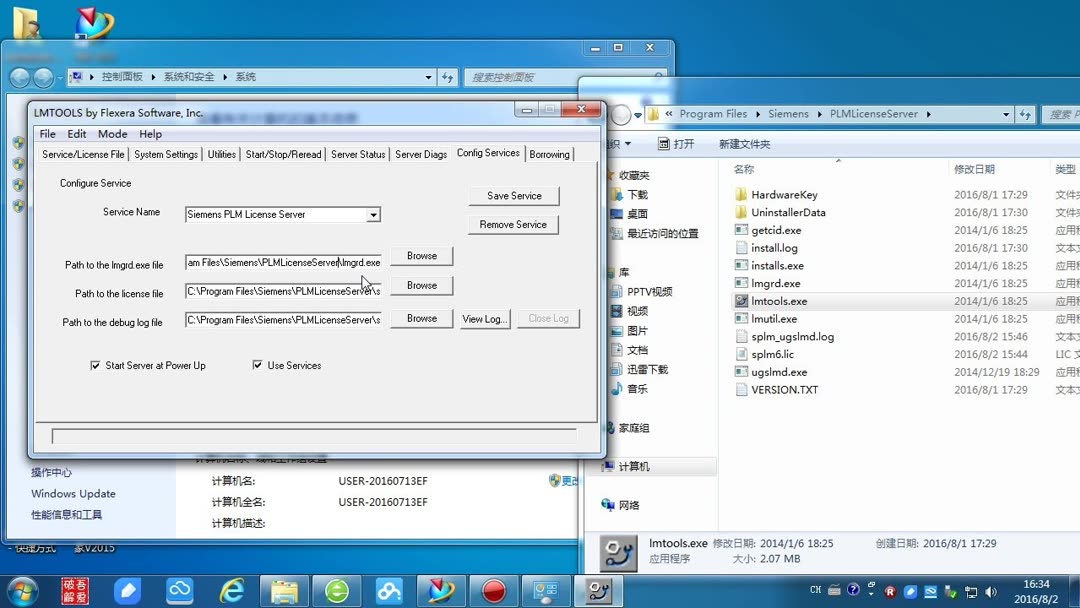The width and height of the screenshot is (1080, 608).
Task: Expand the explorer address bar dropdown
Action: pos(1008,114)
